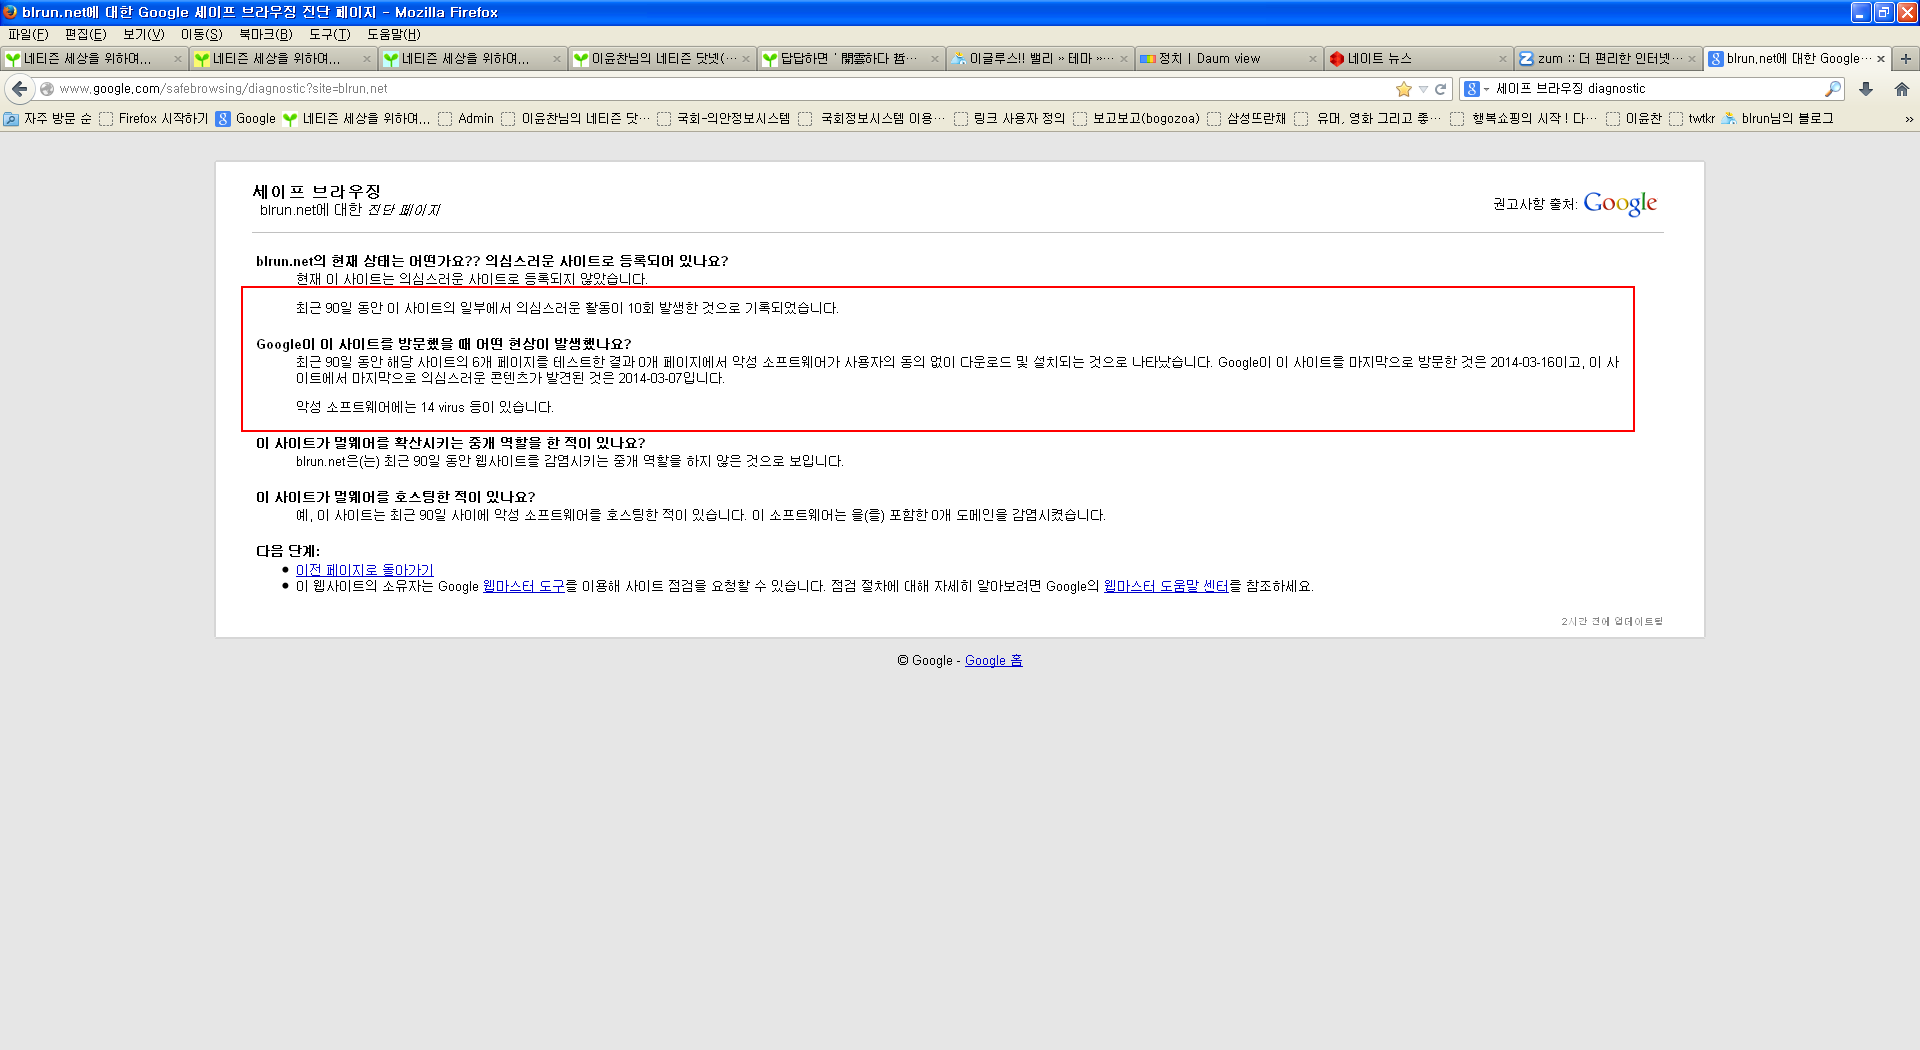Close the '답답하면' tab
Viewport: 1920px width, 1050px height.
point(935,59)
